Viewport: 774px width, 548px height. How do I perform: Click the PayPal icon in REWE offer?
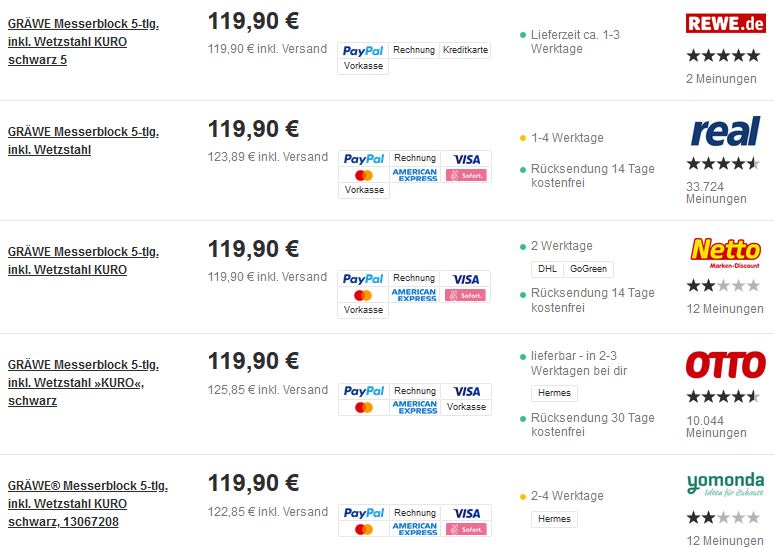[363, 50]
